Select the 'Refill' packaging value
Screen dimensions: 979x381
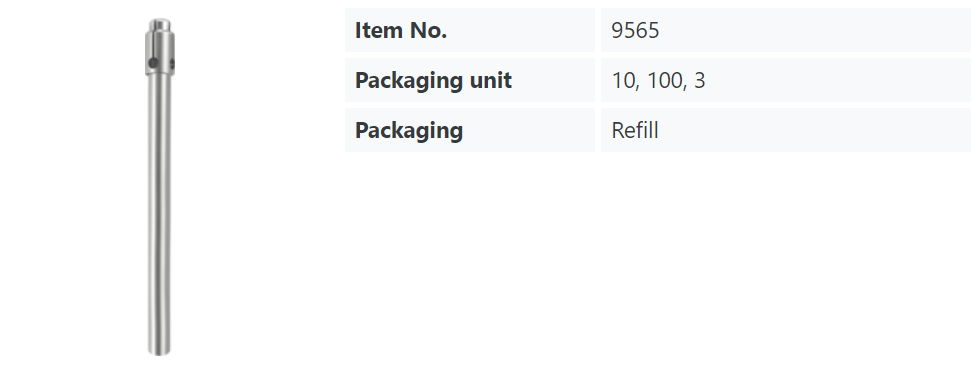pos(635,131)
